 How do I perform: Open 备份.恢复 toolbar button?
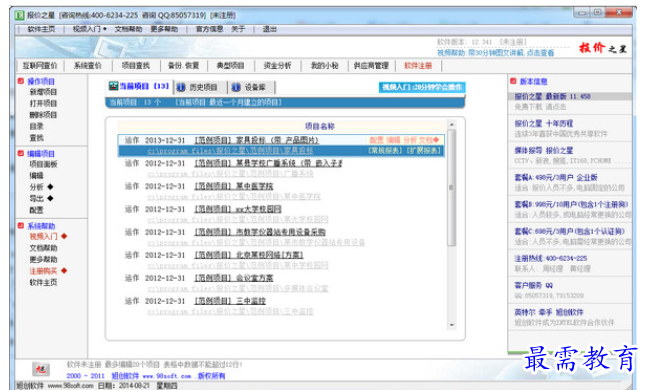click(x=183, y=65)
